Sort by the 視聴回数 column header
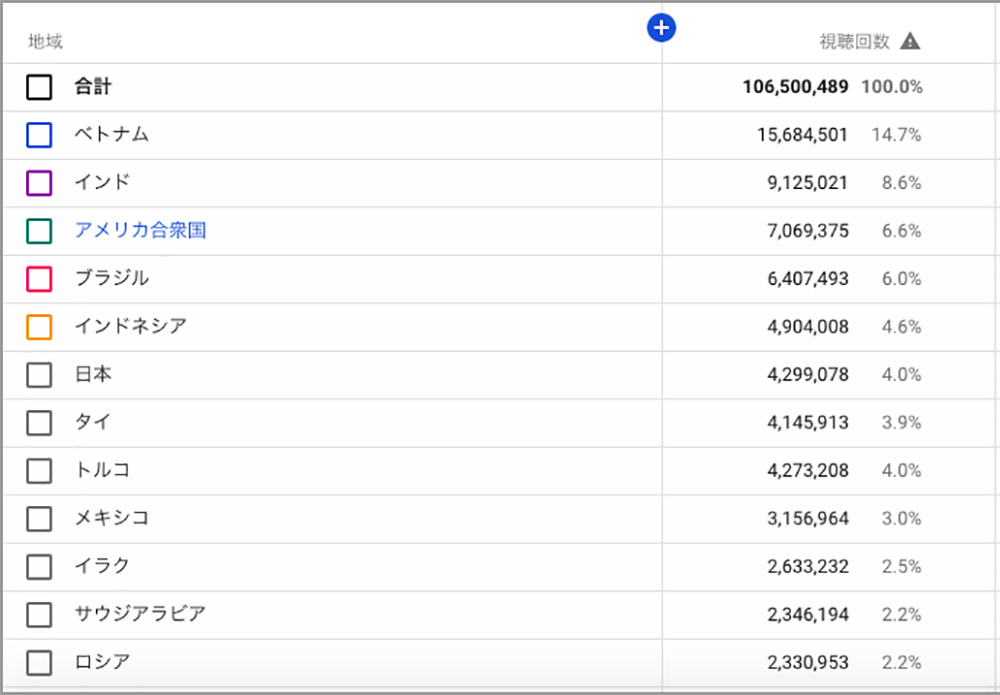This screenshot has height=695, width=1000. tap(853, 42)
